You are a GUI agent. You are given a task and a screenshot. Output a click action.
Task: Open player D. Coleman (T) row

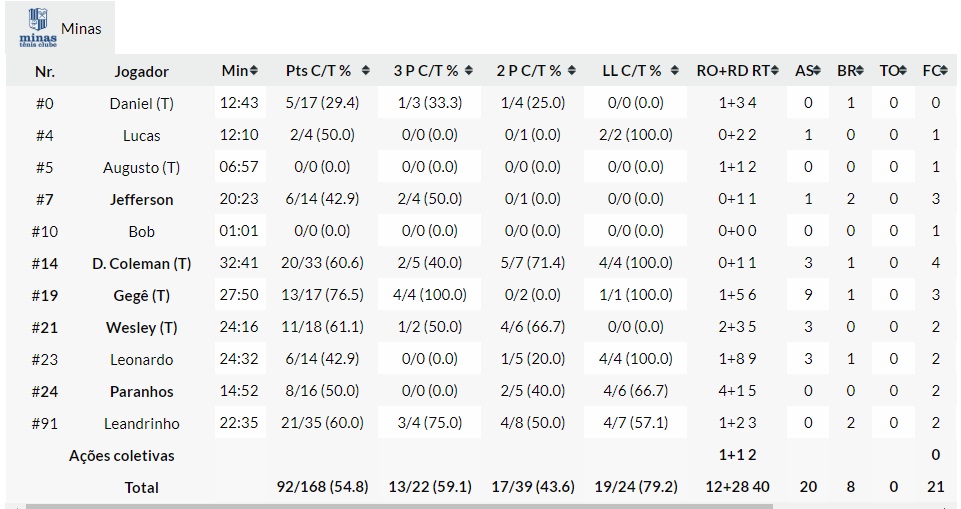click(x=141, y=264)
